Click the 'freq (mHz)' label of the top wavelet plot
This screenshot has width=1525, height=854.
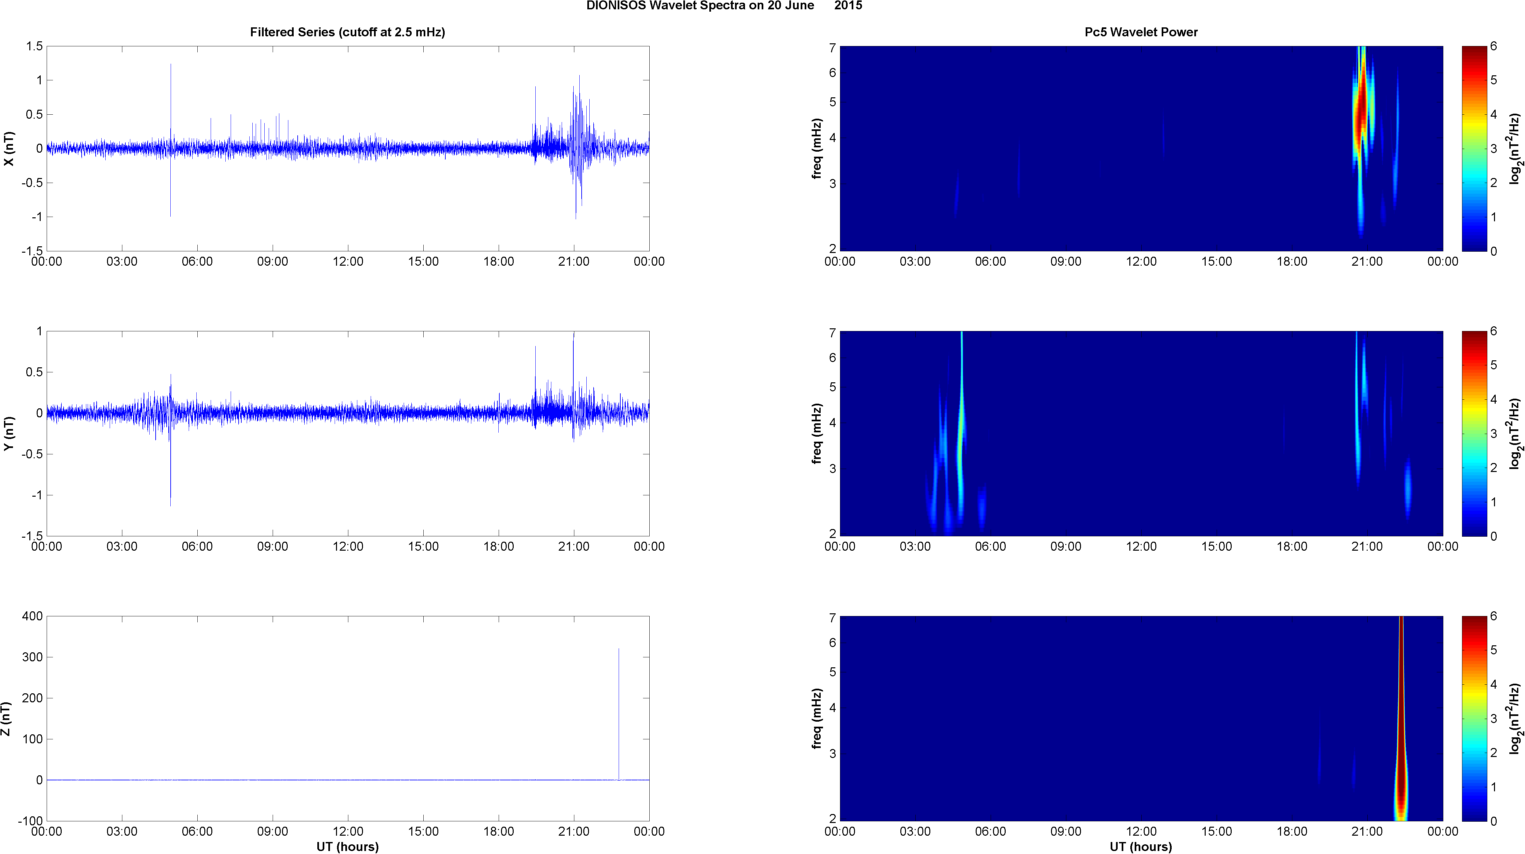(817, 148)
